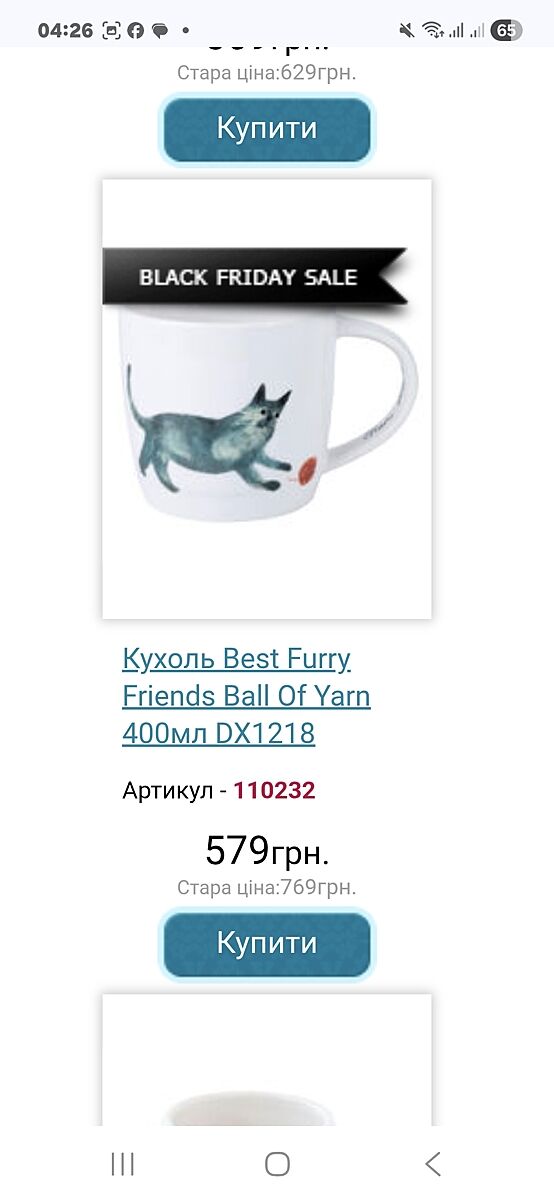
Task: Tap the muted sound icon in status bar
Action: pyautogui.click(x=406, y=30)
